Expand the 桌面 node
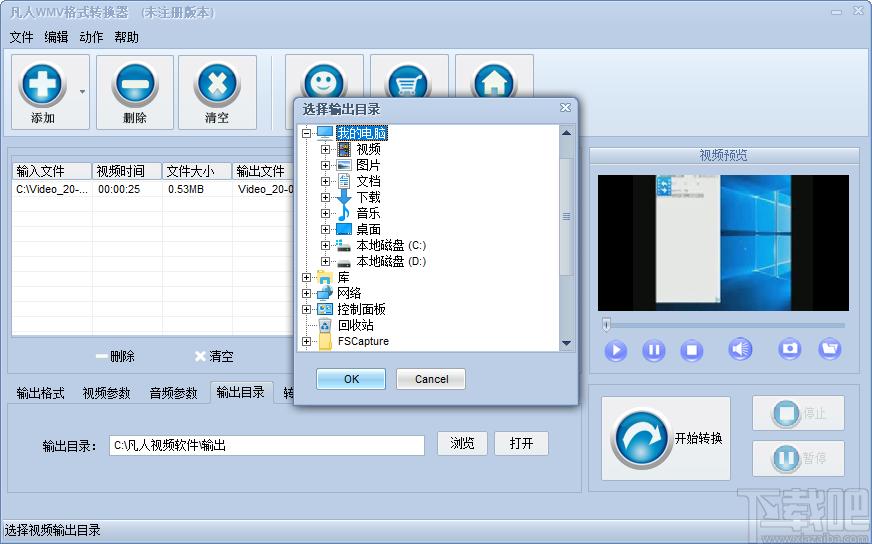The width and height of the screenshot is (872, 544). (325, 229)
